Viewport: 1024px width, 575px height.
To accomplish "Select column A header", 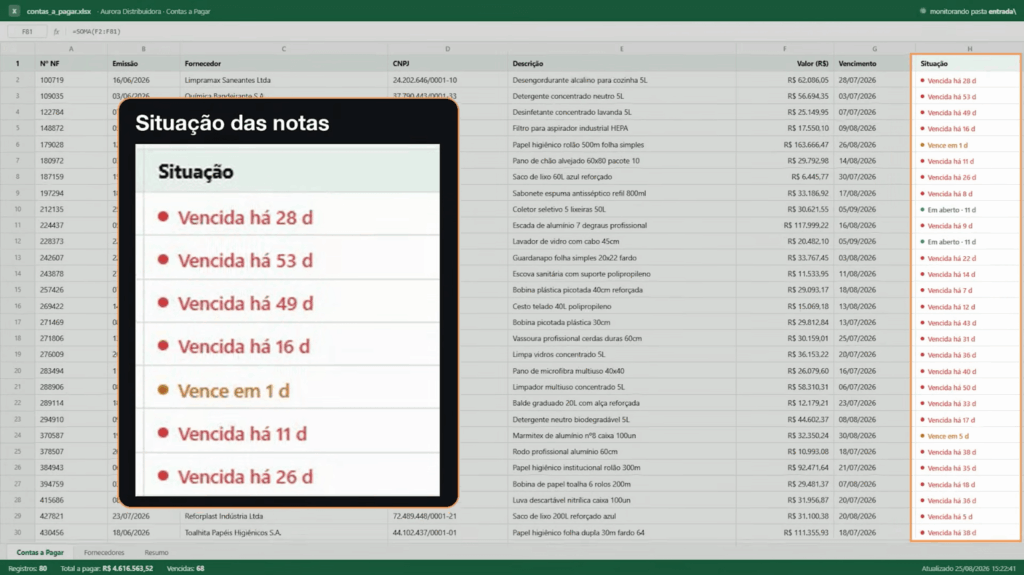I will click(71, 49).
